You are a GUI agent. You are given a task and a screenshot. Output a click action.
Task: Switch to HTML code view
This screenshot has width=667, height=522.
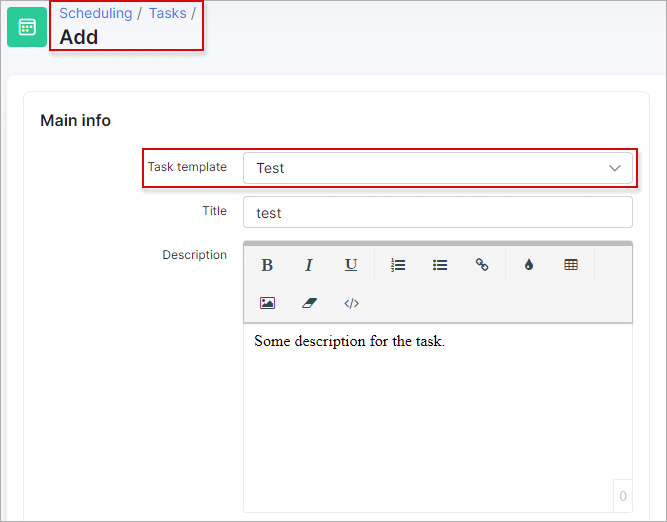coord(351,303)
